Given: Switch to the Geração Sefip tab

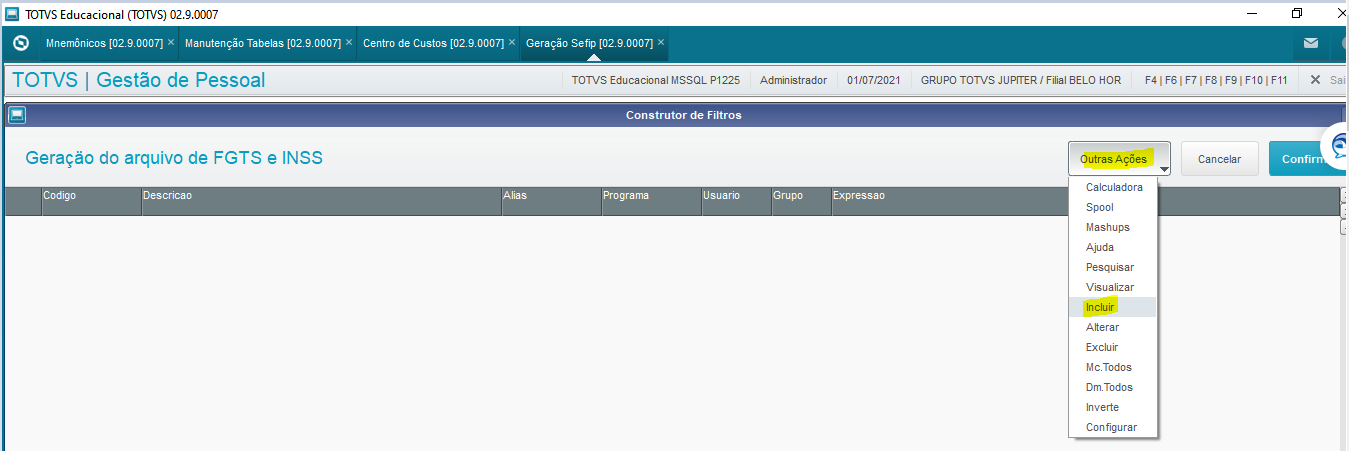Looking at the screenshot, I should click(x=589, y=44).
